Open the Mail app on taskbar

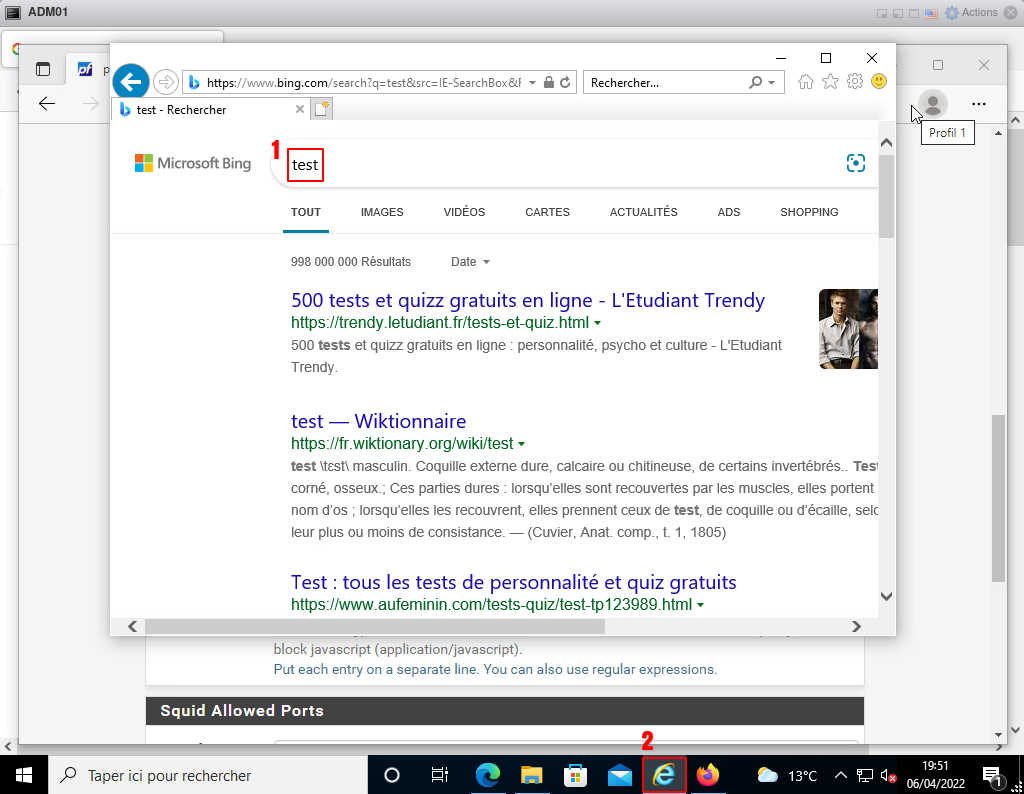620,775
